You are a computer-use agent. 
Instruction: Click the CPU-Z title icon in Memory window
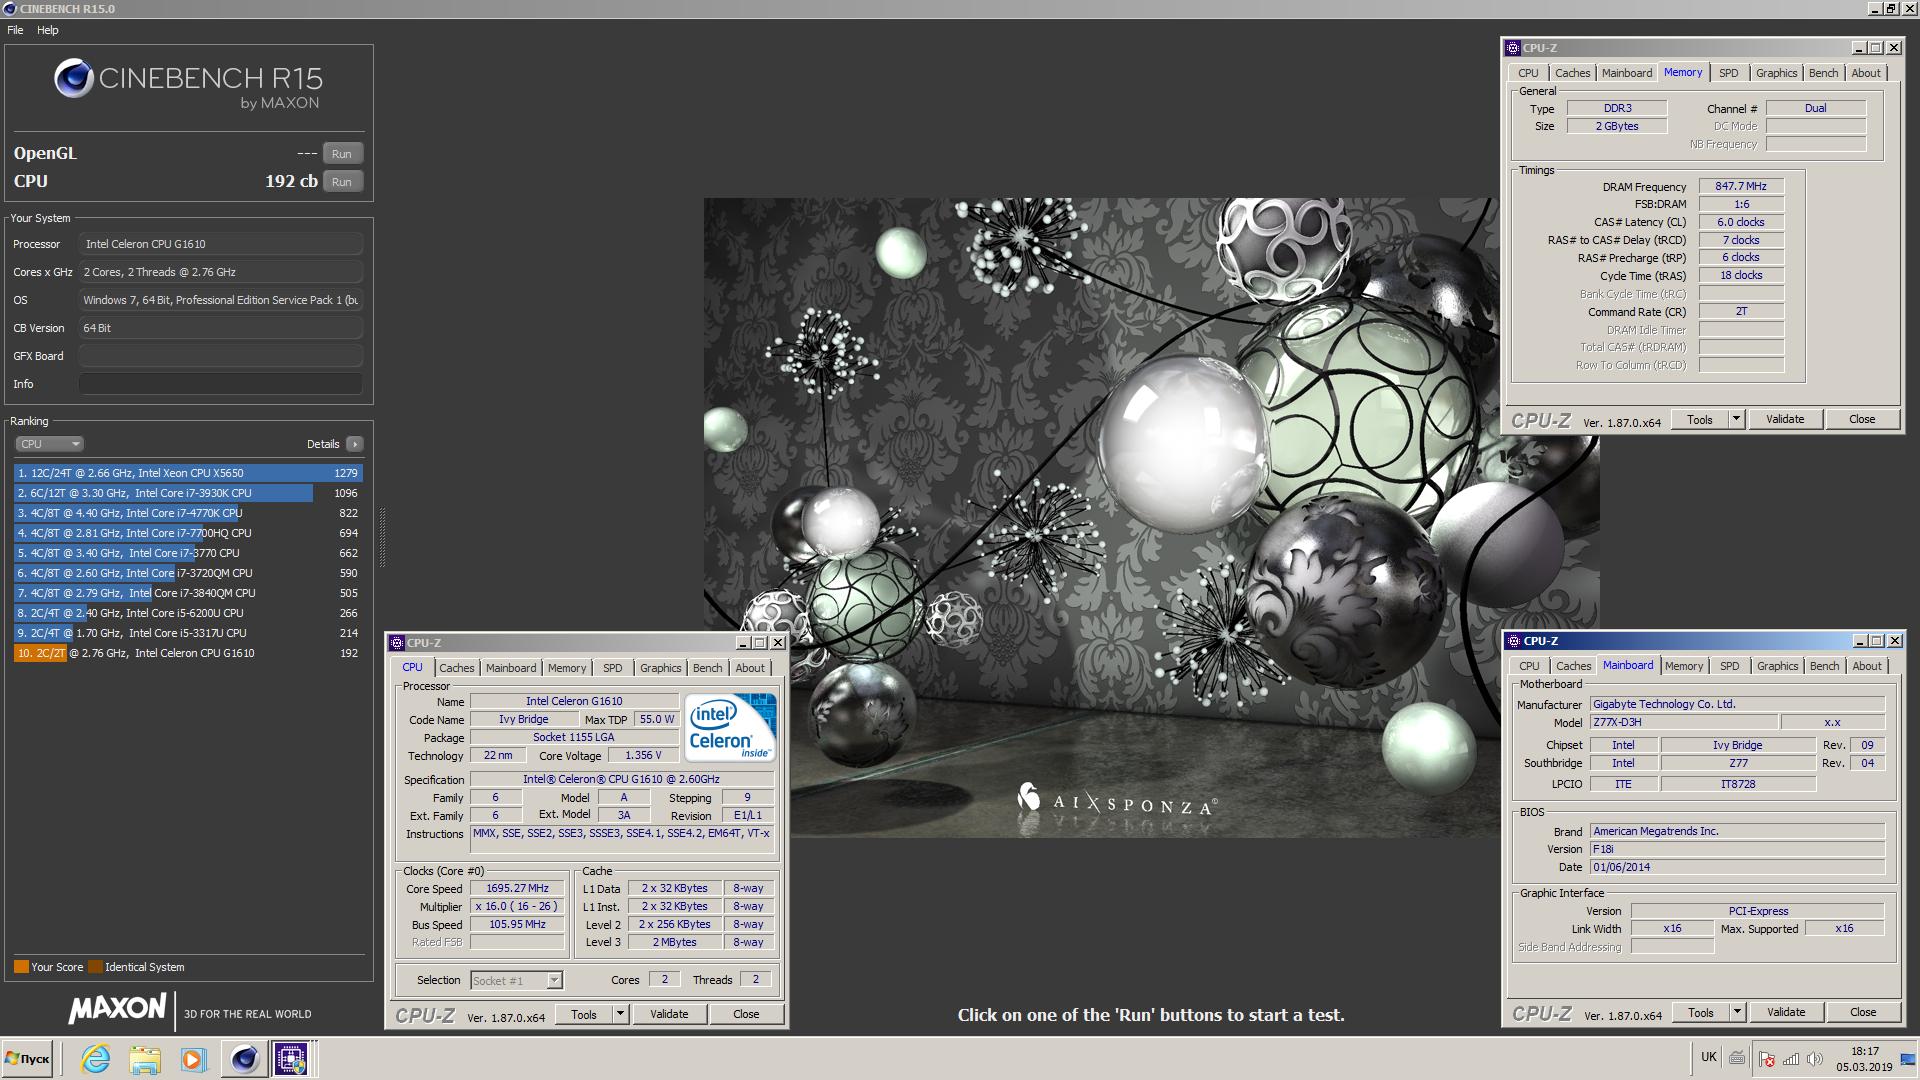click(1514, 48)
